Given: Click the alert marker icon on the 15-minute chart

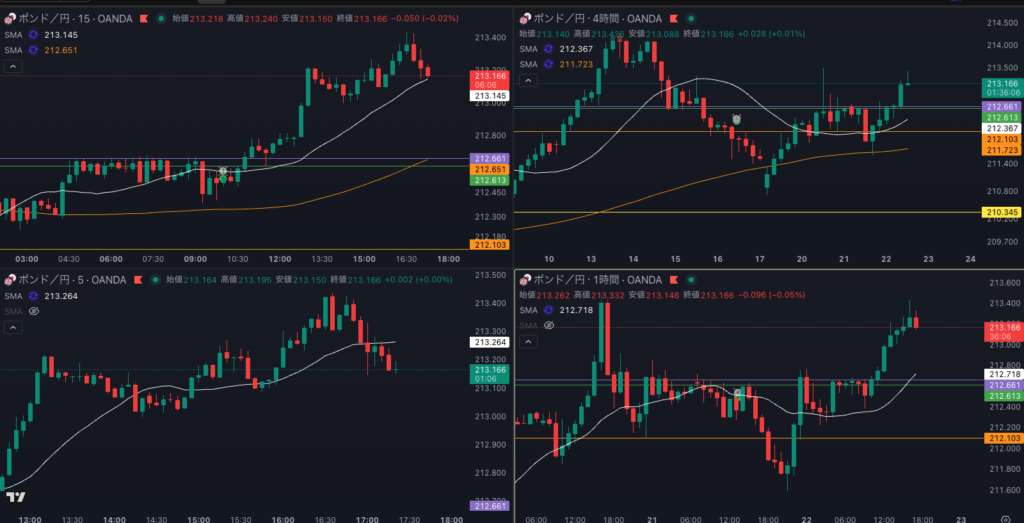Looking at the screenshot, I should 223,171.
